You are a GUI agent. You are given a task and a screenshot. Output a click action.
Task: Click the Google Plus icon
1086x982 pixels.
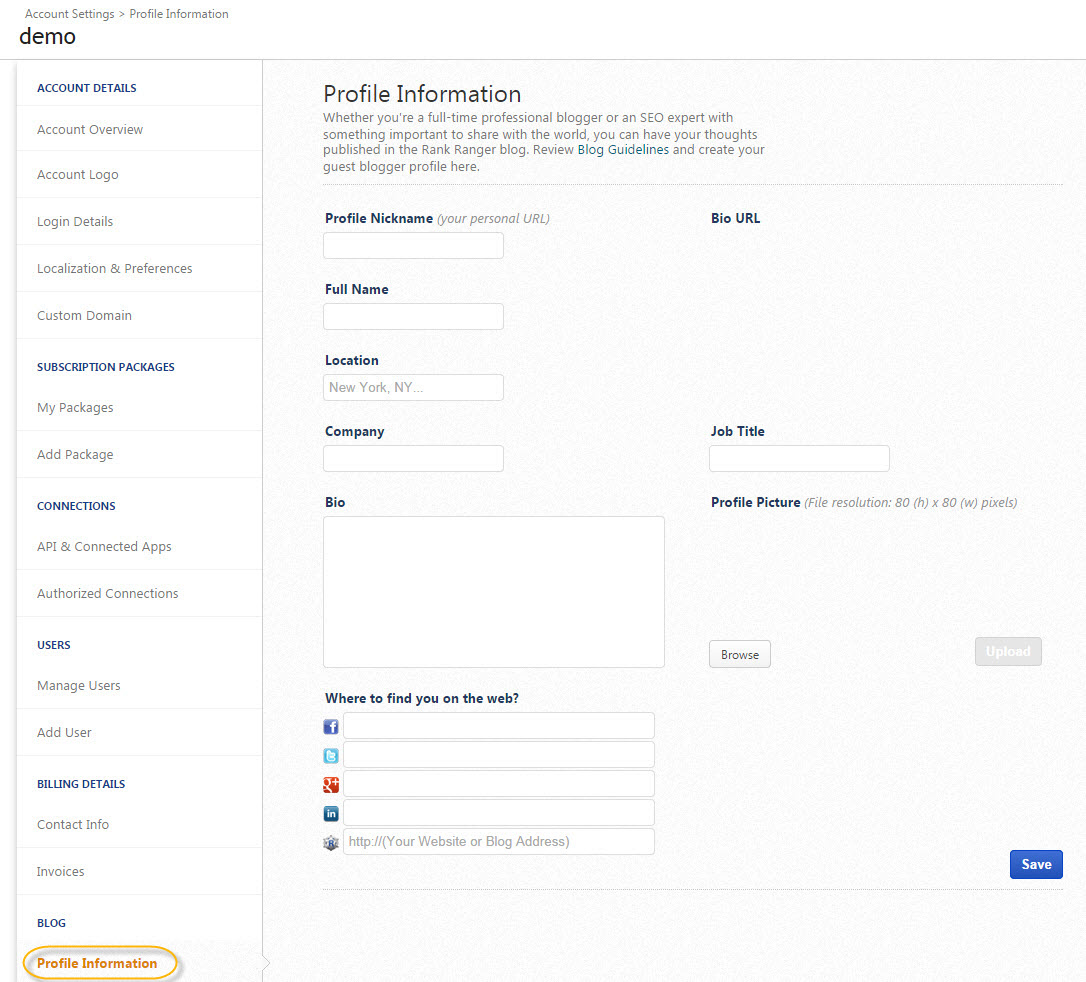click(x=331, y=785)
